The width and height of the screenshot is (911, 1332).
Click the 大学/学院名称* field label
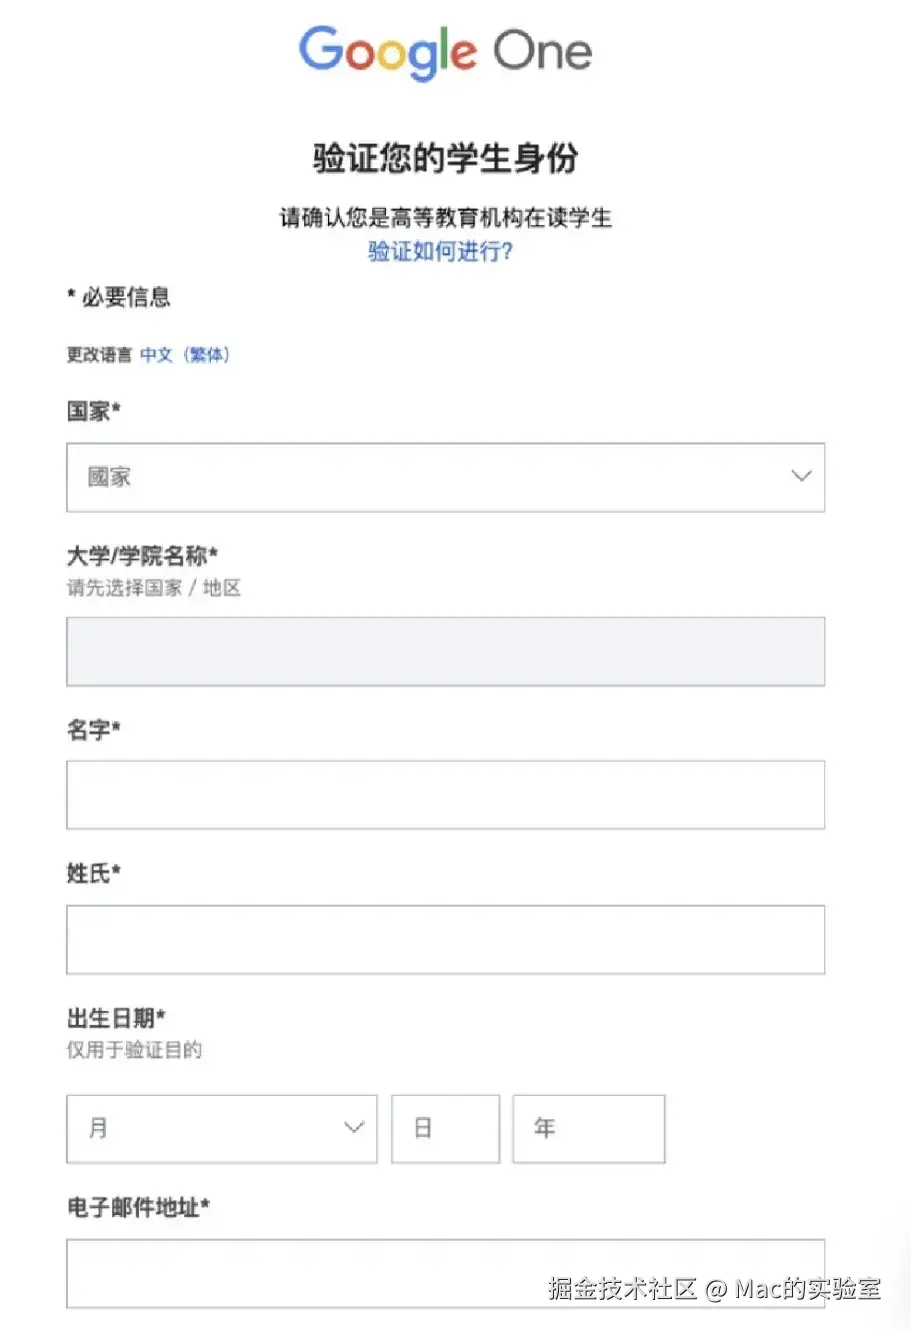[142, 556]
